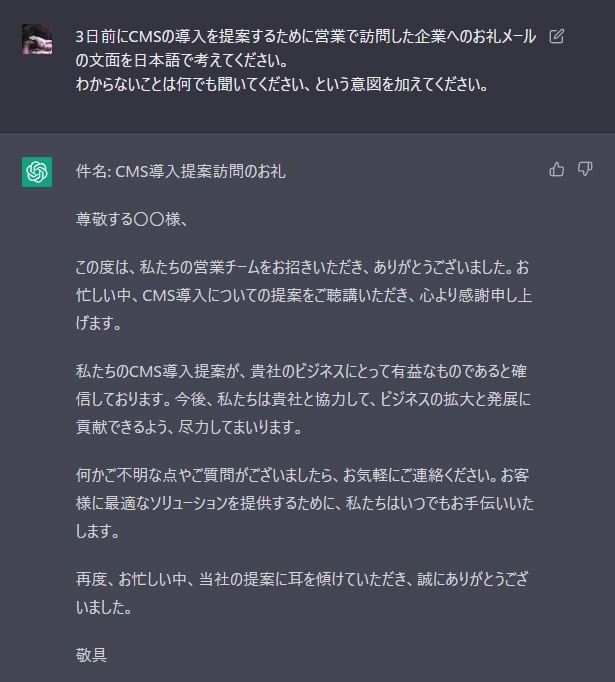Click the line starting with 何かご不明な点やご質問
The height and width of the screenshot is (682, 615).
coord(302,475)
